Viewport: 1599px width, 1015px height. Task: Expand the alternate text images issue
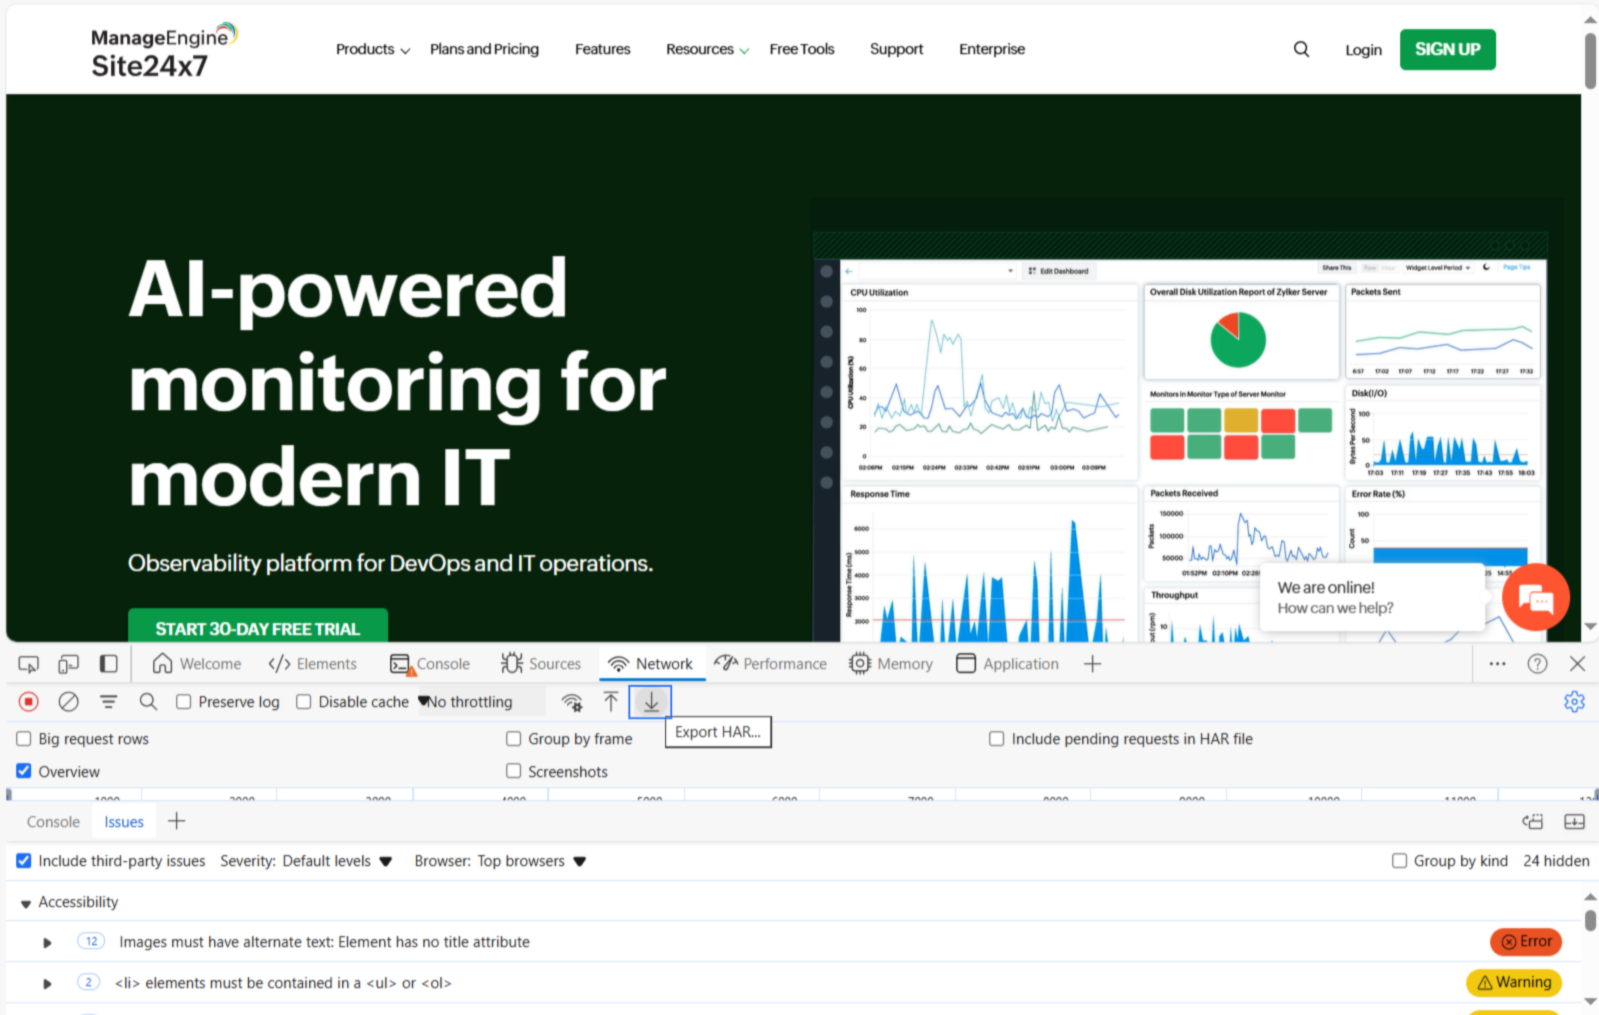[47, 942]
